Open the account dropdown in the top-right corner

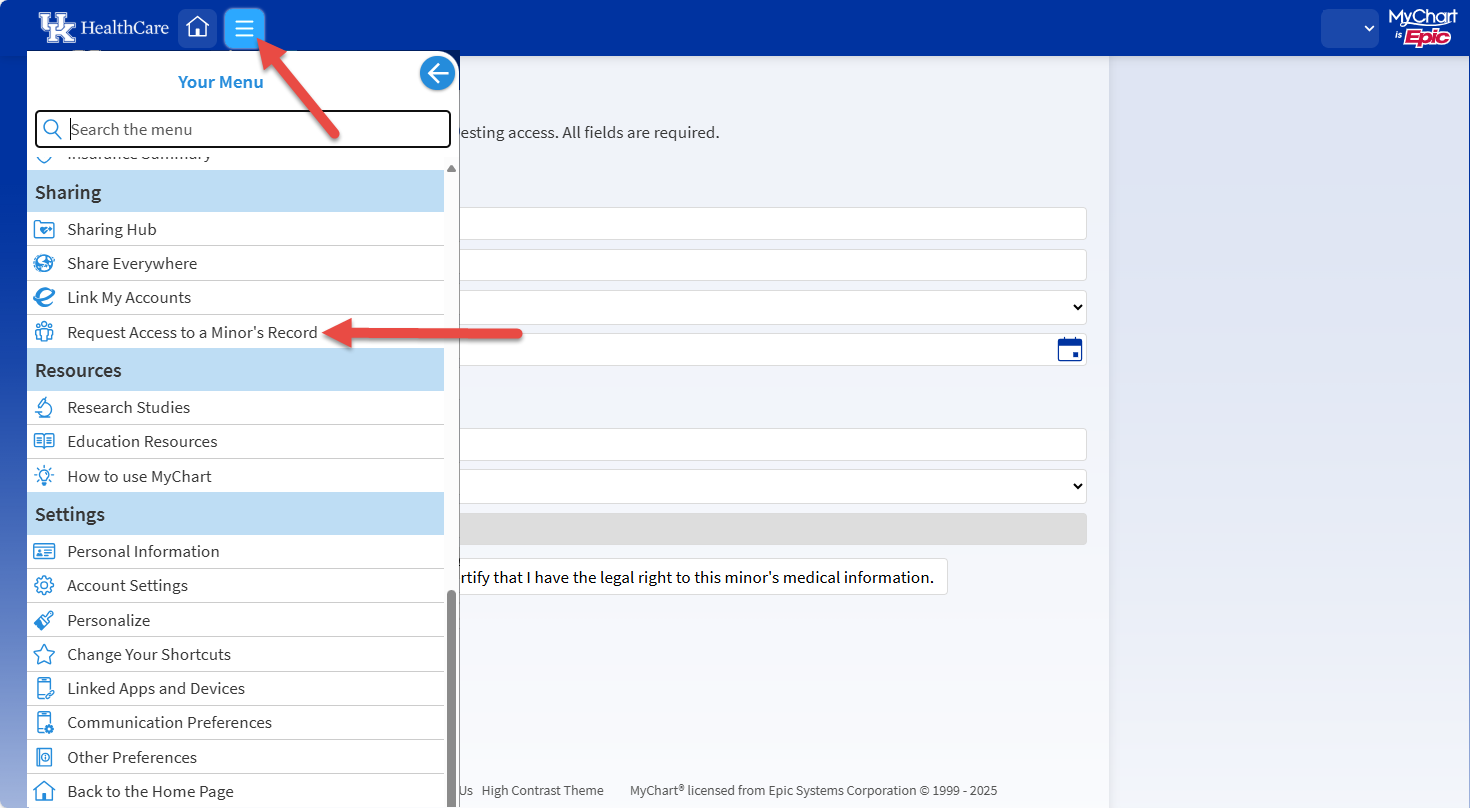(1349, 28)
